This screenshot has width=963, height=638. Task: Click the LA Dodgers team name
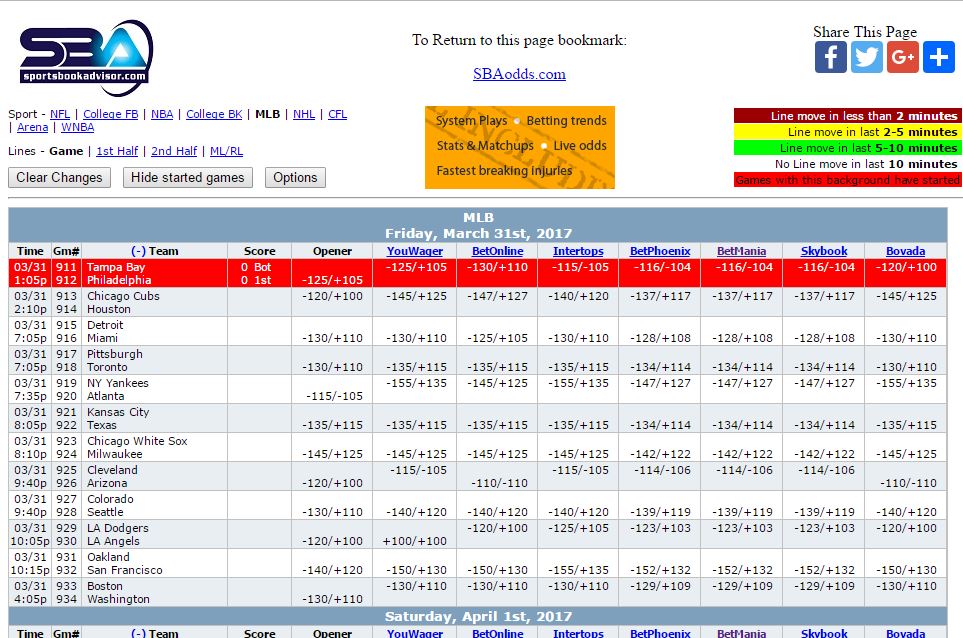(x=117, y=528)
